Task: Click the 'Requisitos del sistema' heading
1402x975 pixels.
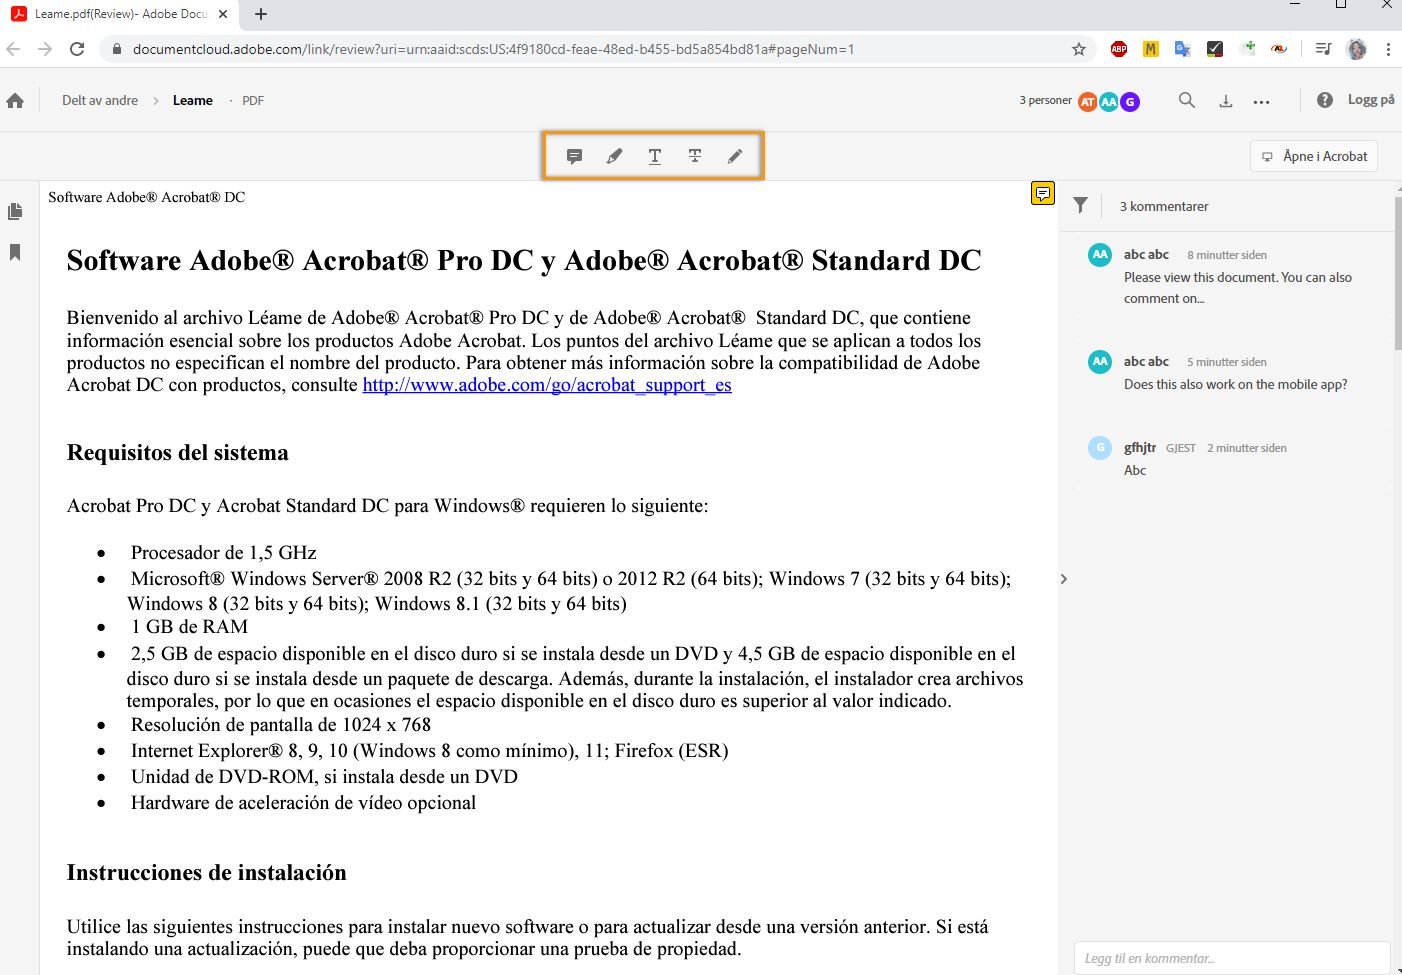Action: point(178,452)
